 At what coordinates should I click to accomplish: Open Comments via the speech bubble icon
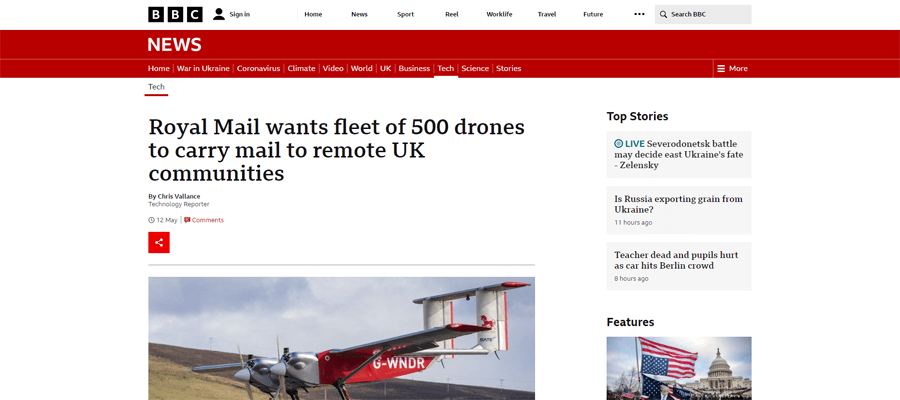click(x=187, y=220)
